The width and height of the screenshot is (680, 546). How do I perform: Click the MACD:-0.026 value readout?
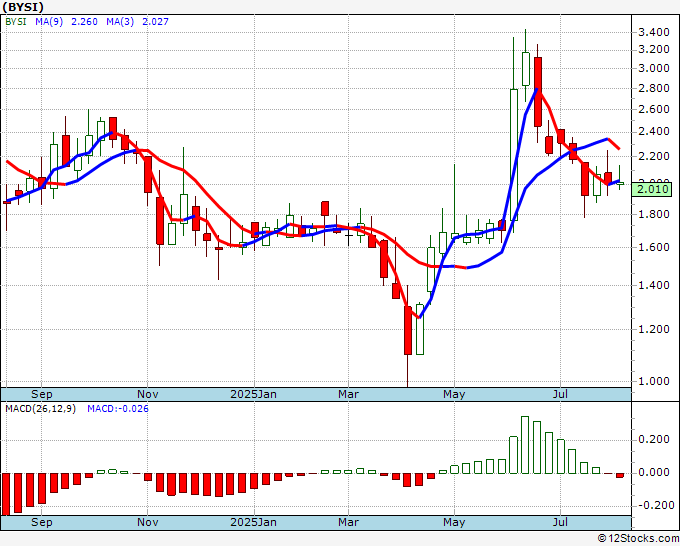[118, 409]
